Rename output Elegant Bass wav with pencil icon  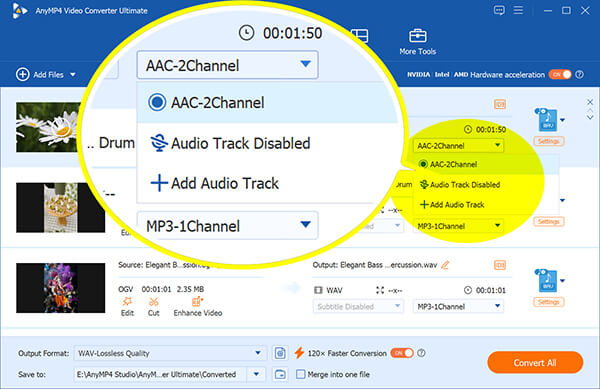coord(445,265)
